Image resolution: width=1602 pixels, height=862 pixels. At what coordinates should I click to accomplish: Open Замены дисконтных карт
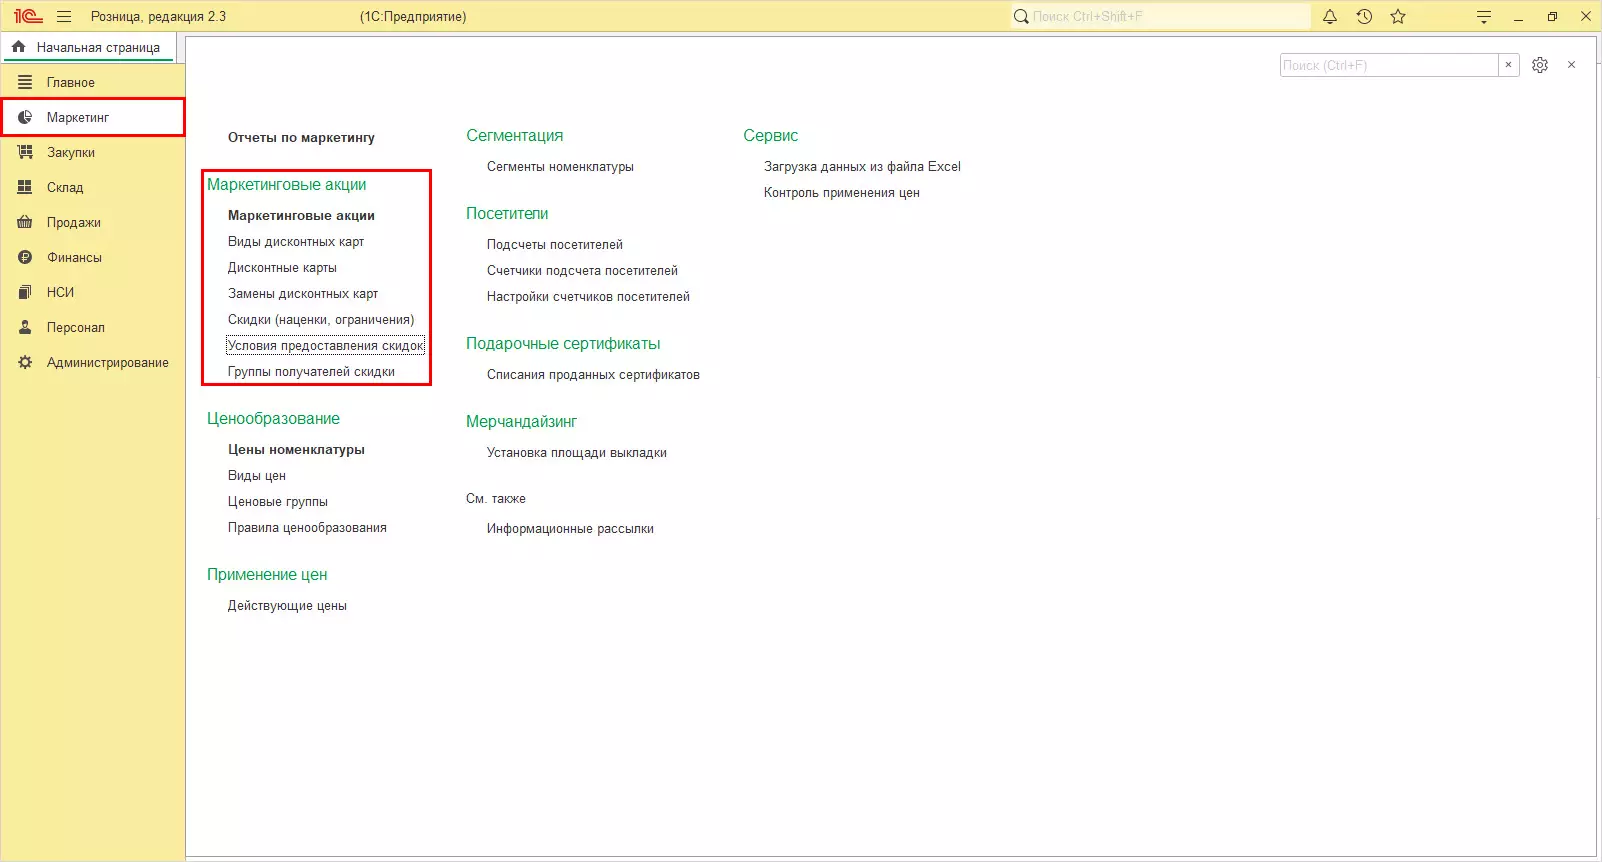click(x=303, y=293)
